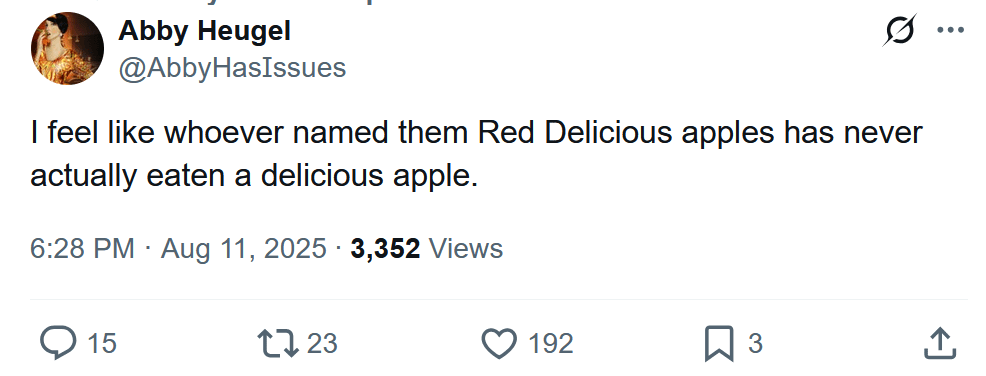Click the reply speech bubble icon
This screenshot has width=986, height=376.
[x=58, y=343]
